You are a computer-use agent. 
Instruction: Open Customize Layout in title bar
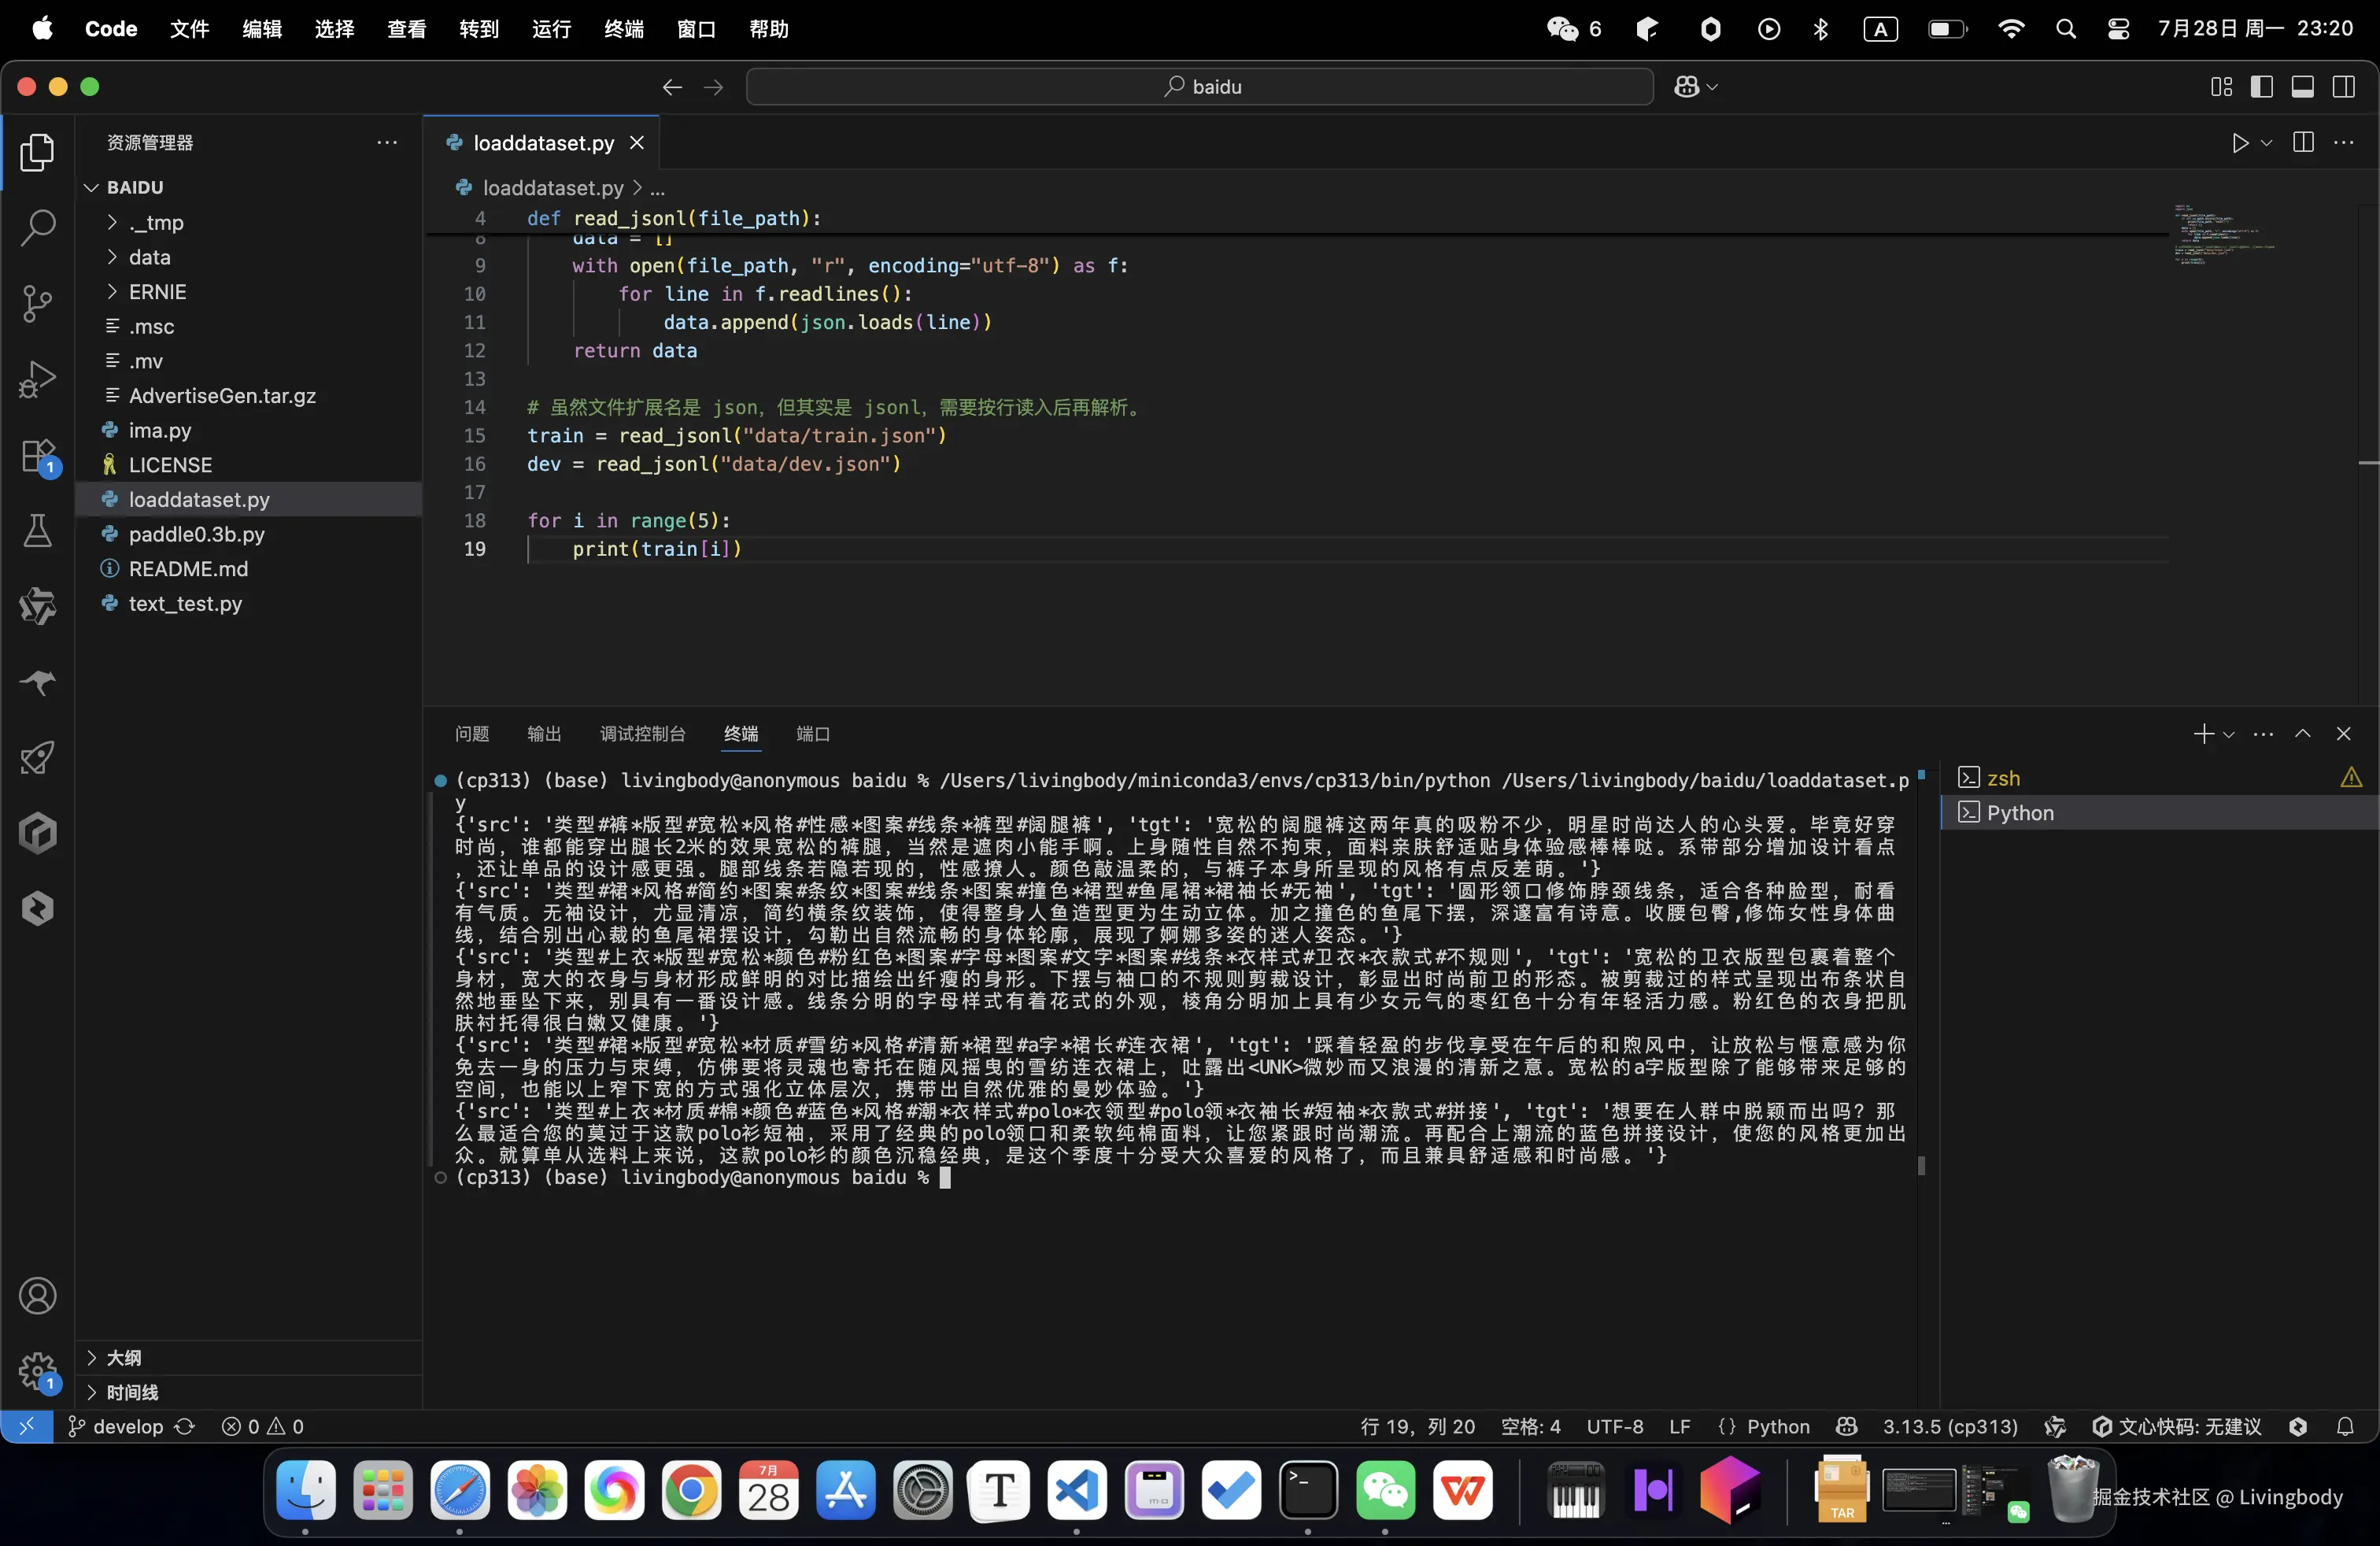pyautogui.click(x=2221, y=87)
